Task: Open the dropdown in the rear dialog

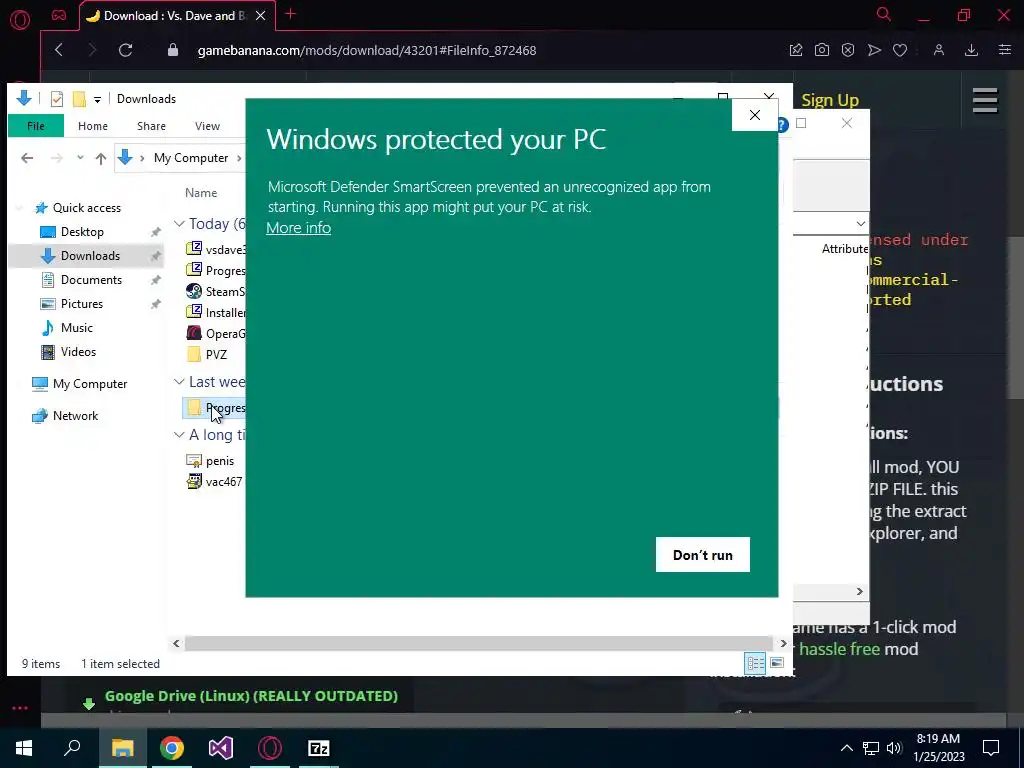Action: [861, 224]
